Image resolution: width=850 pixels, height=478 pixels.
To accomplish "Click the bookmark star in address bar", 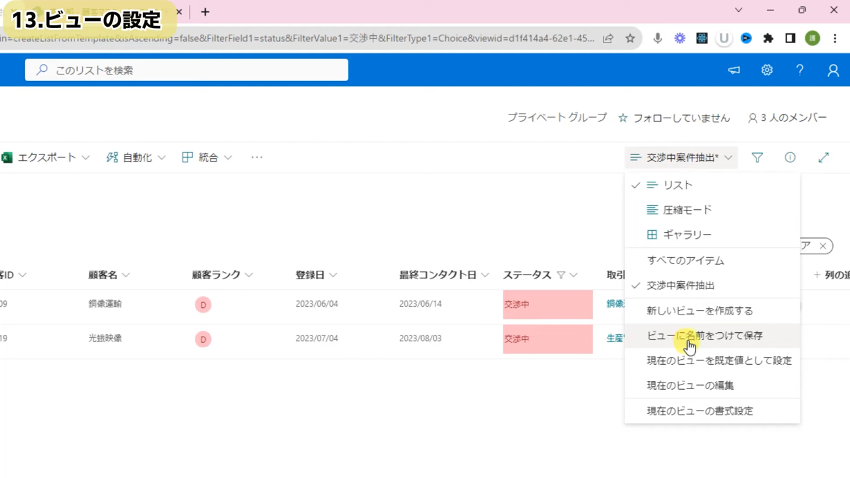I will [630, 38].
